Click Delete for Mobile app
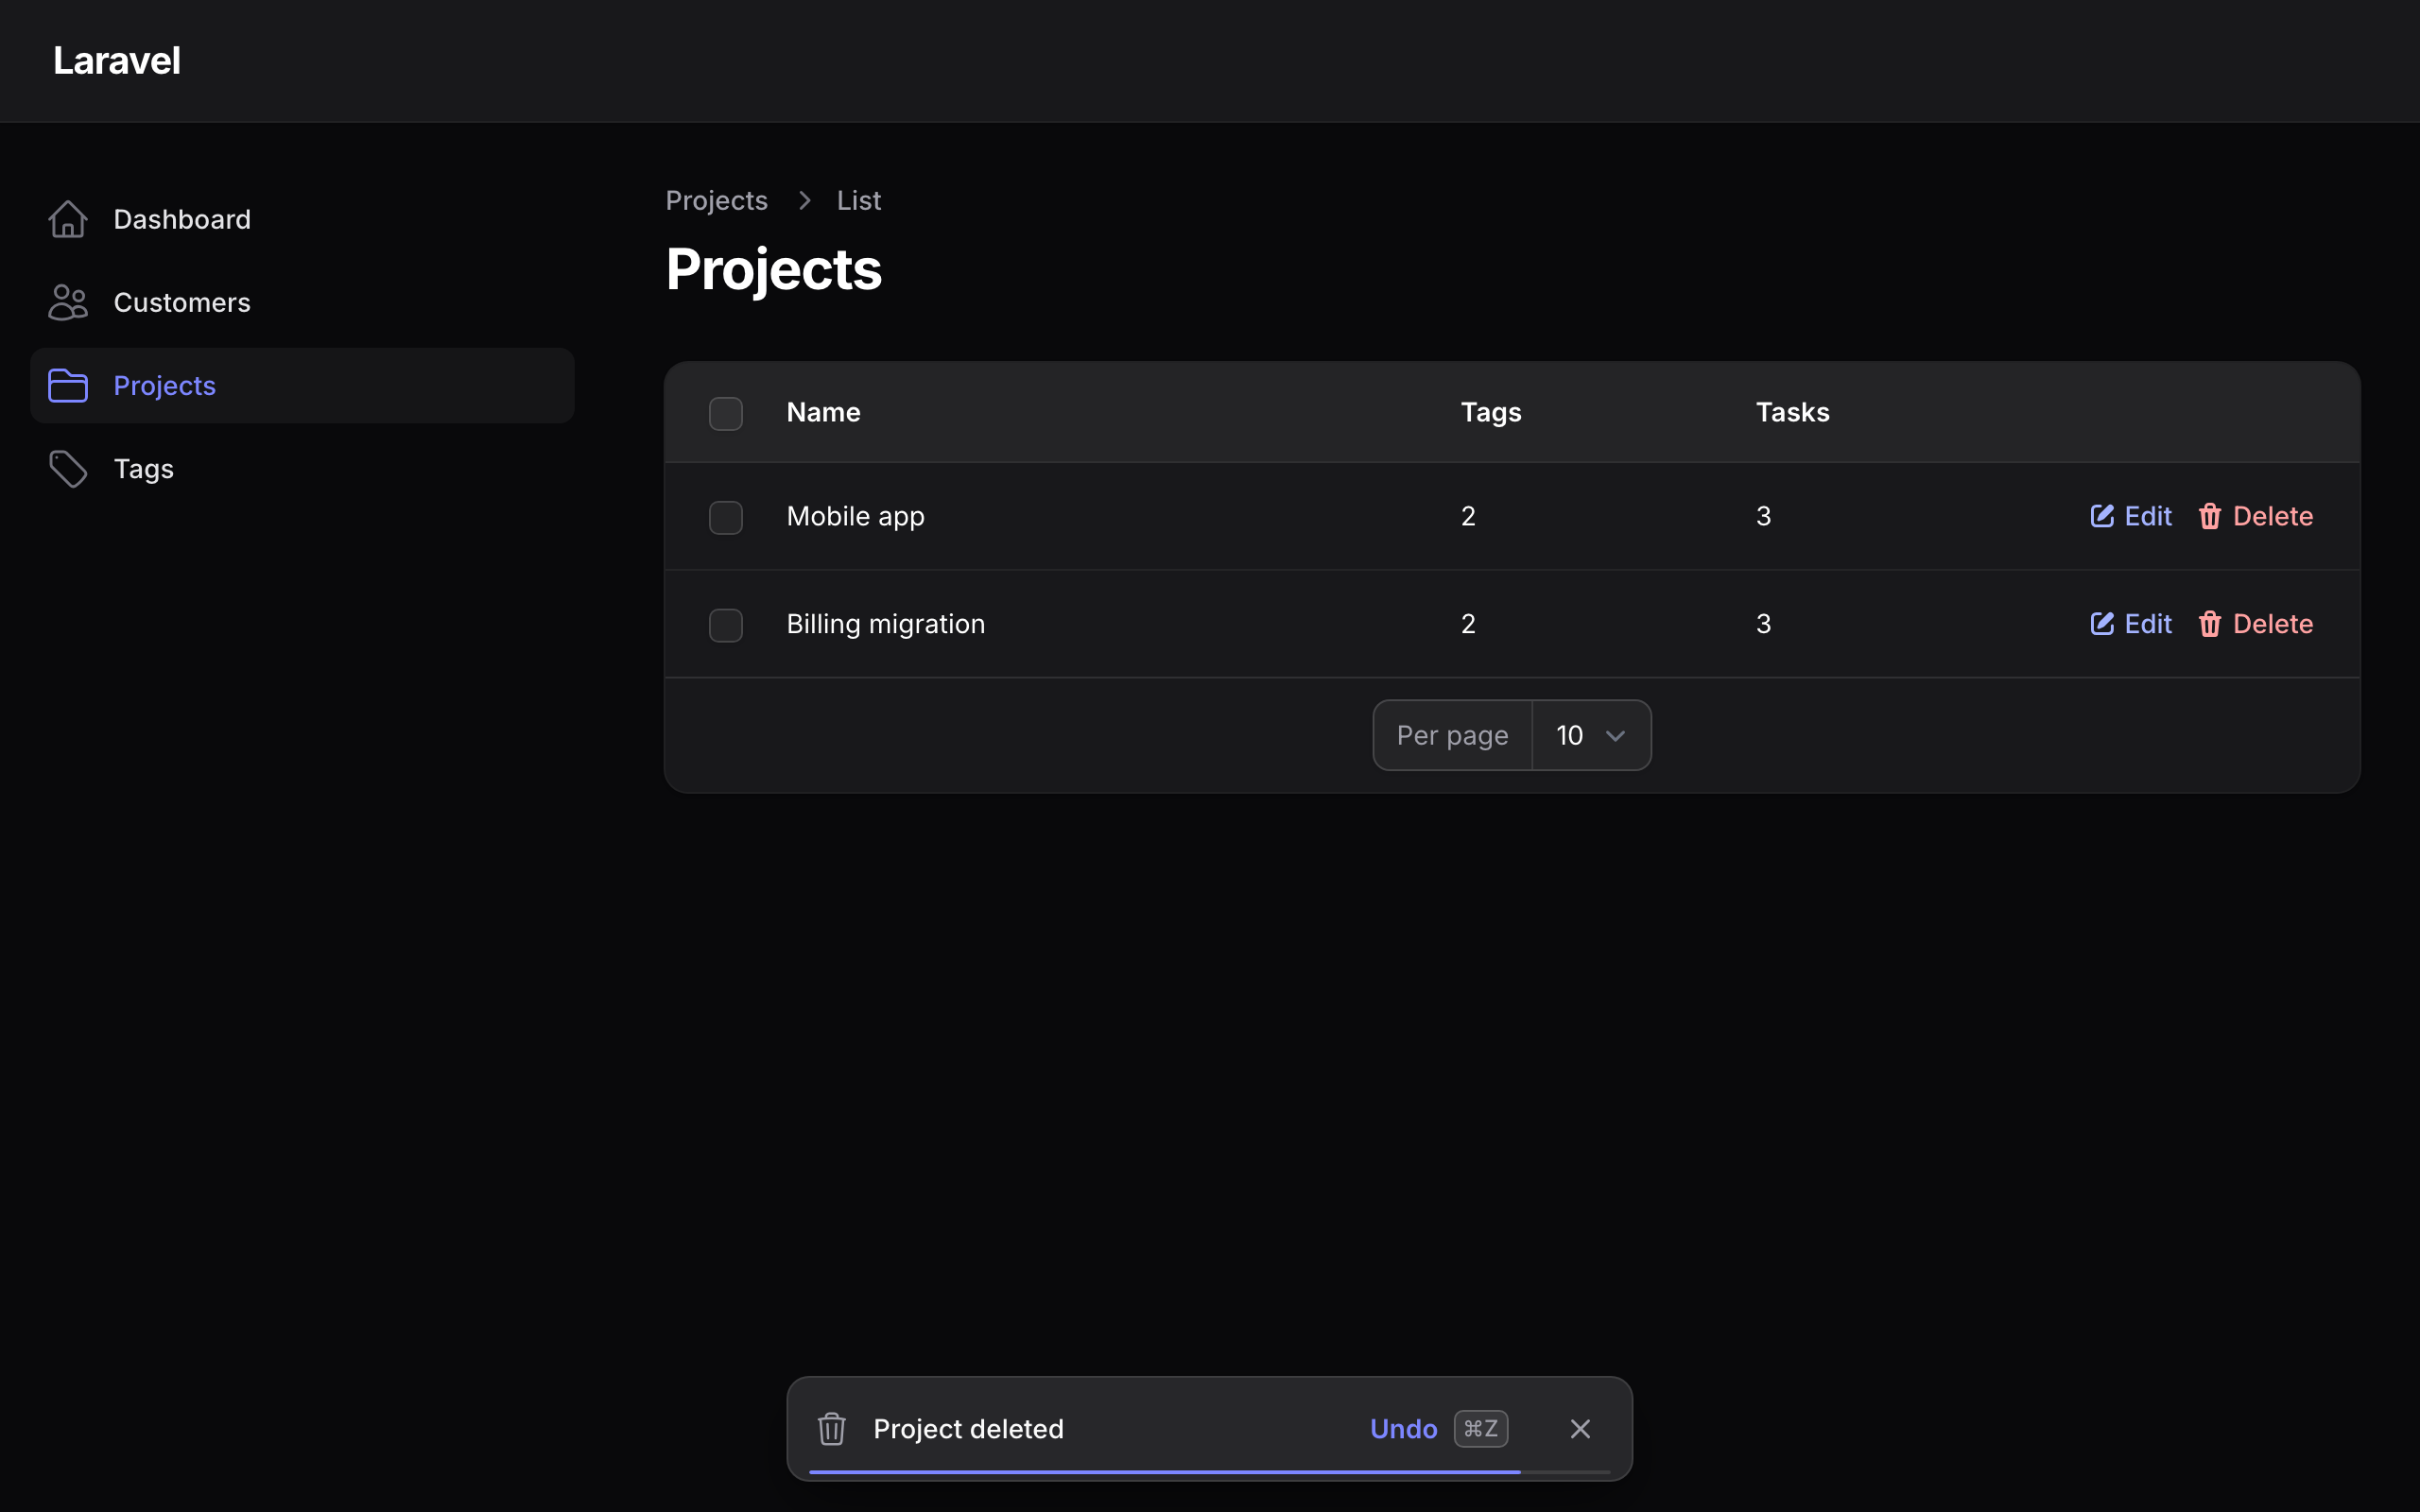This screenshot has height=1512, width=2420. [x=2256, y=516]
